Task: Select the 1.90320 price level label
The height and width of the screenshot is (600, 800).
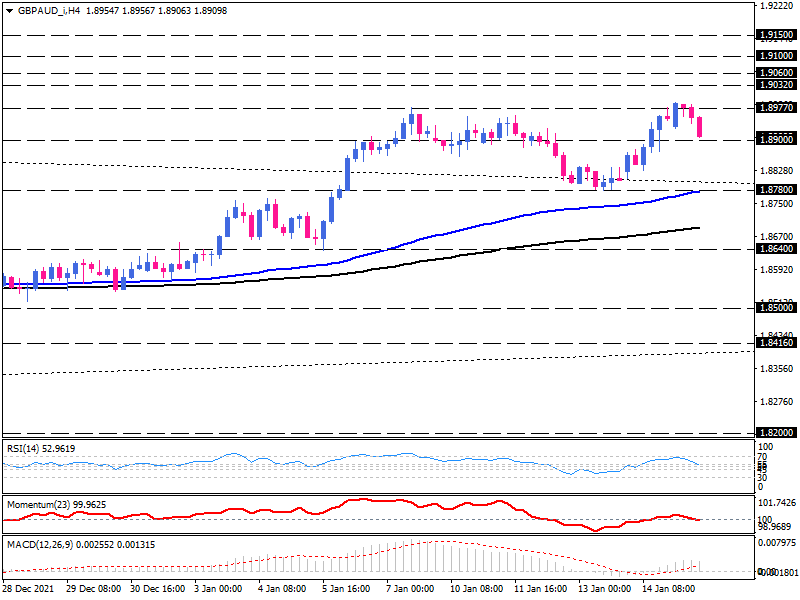Action: pyautogui.click(x=775, y=86)
